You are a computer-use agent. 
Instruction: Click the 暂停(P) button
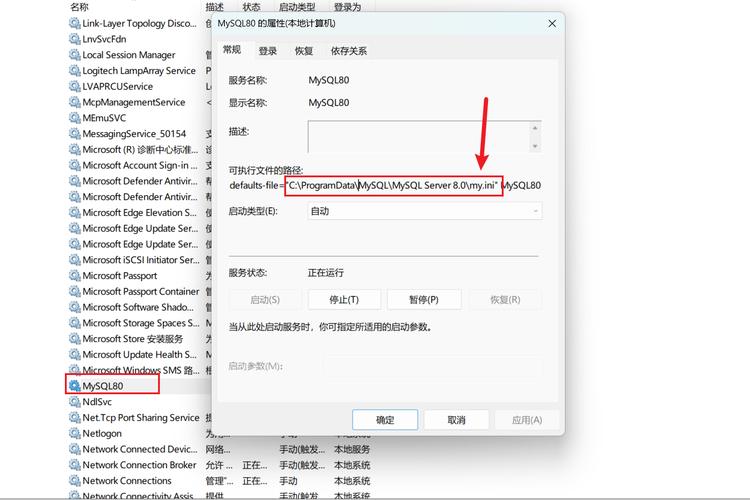[424, 300]
